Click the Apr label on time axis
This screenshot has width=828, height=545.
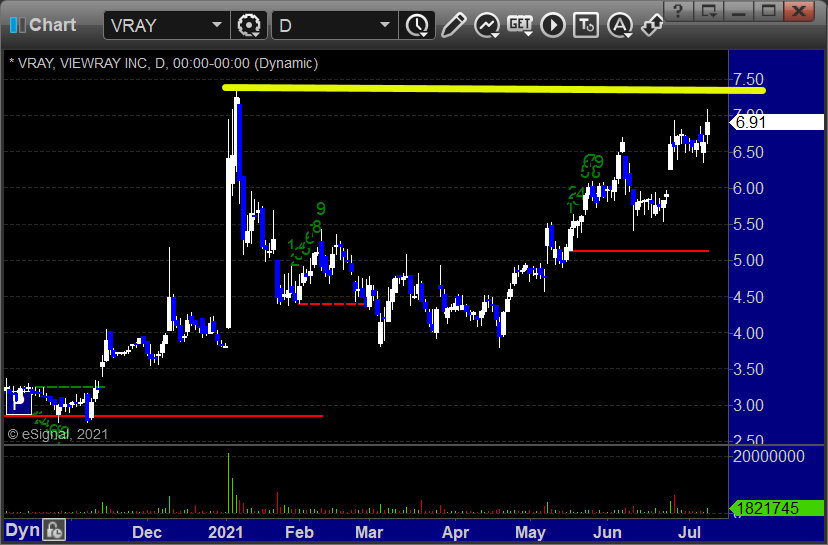click(x=455, y=532)
